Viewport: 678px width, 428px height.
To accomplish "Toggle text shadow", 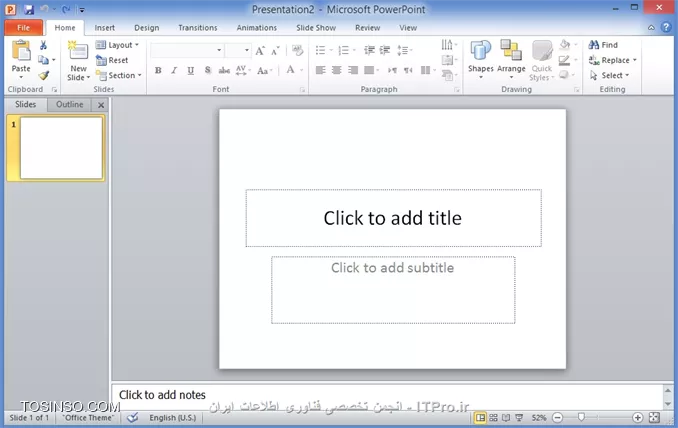I will [208, 70].
